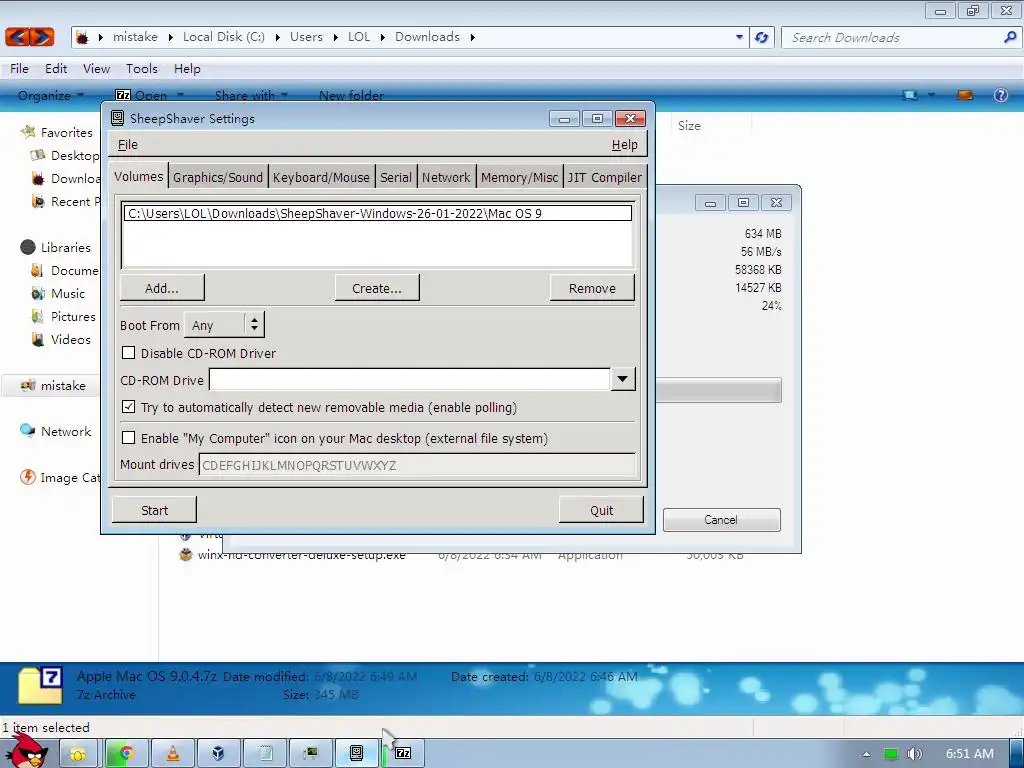Toggle the preview pane icon
1024x768 pixels.
click(965, 95)
